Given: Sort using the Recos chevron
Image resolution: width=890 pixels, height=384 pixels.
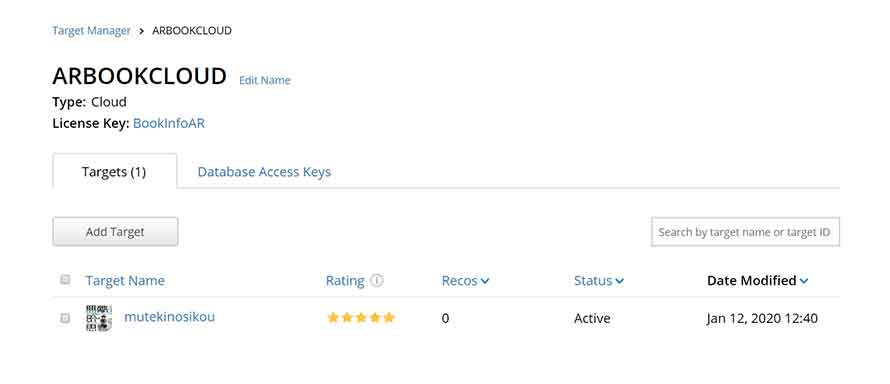Looking at the screenshot, I should 485,281.
